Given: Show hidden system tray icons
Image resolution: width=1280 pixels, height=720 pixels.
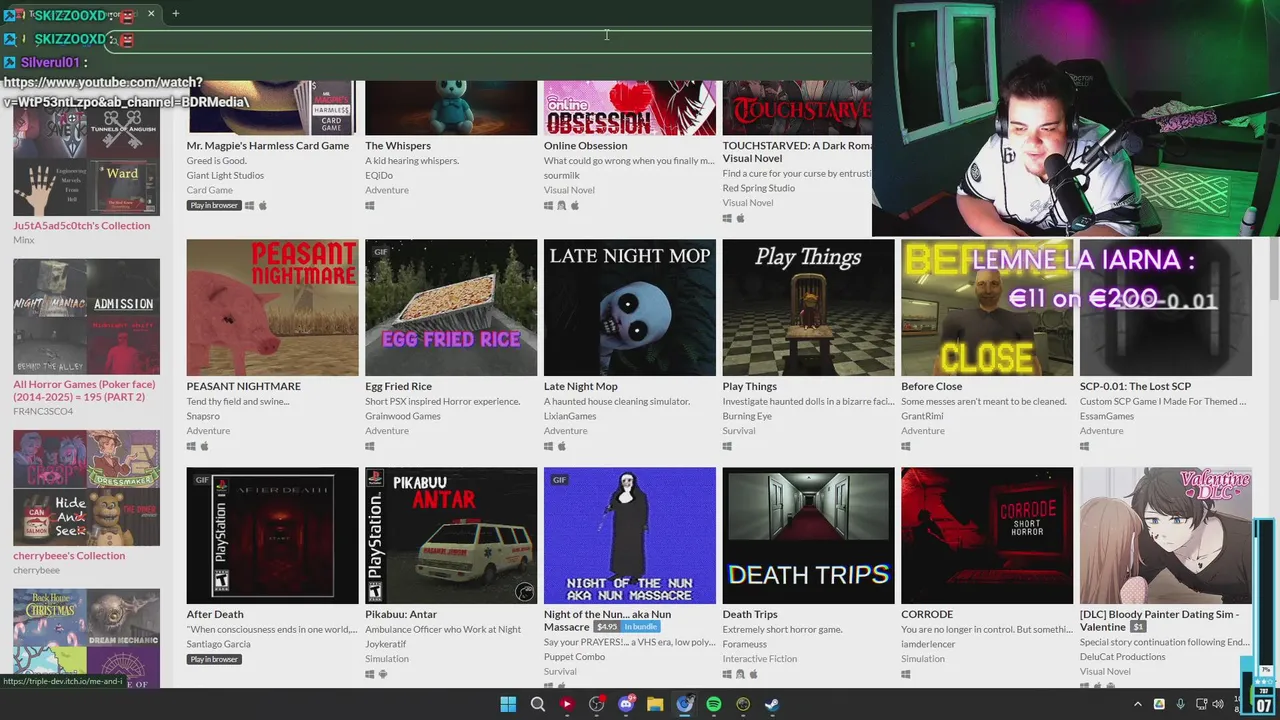Looking at the screenshot, I should pos(1137,704).
